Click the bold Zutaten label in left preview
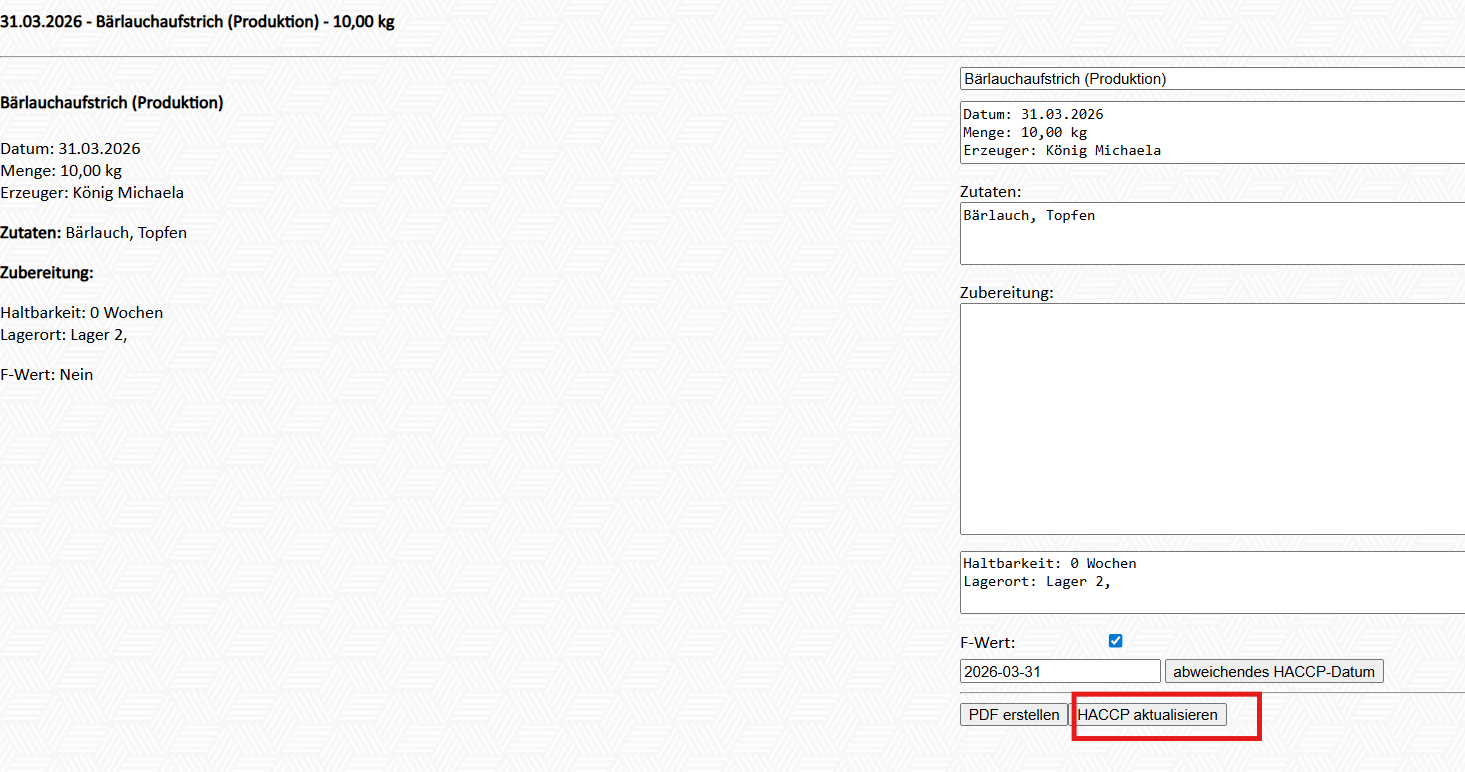This screenshot has height=772, width=1465. (x=31, y=233)
